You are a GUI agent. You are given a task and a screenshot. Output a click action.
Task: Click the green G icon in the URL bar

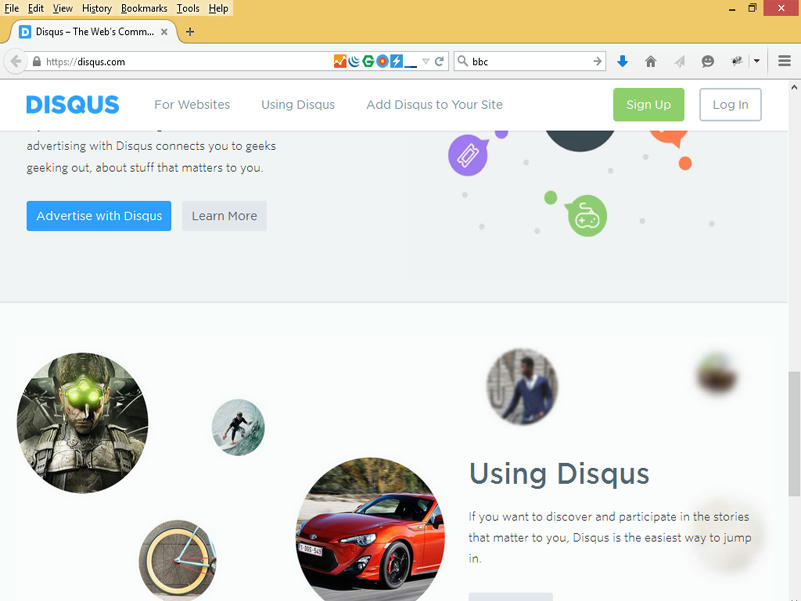click(x=368, y=61)
